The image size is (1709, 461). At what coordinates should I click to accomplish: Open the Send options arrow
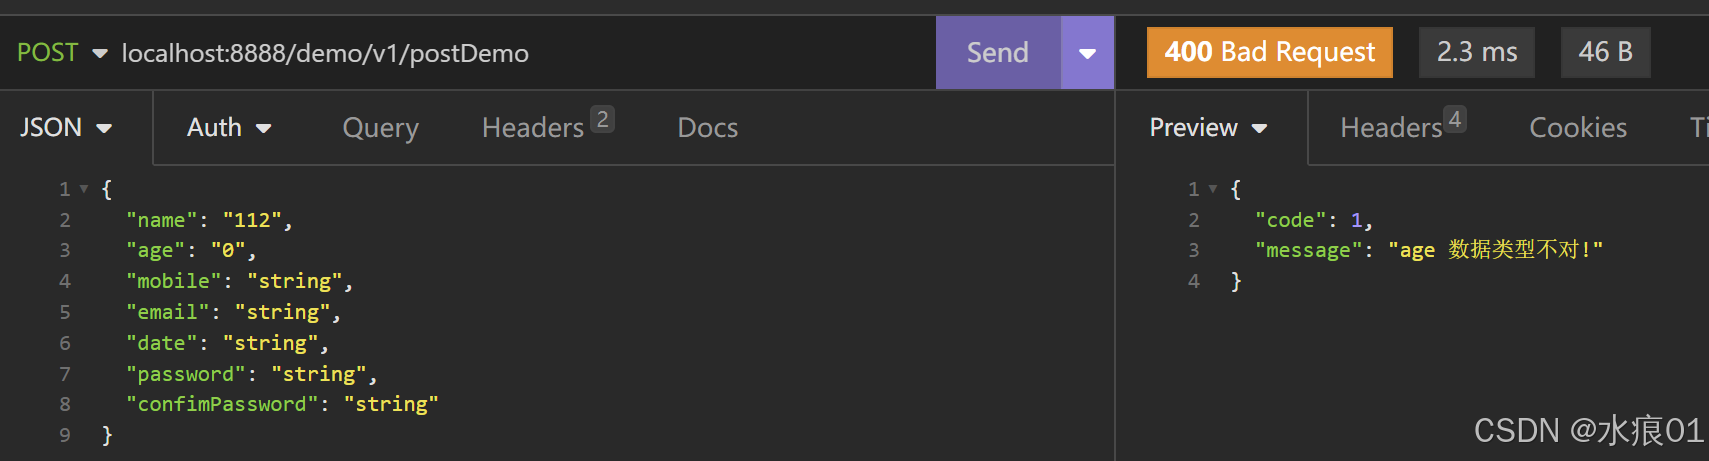tap(1087, 53)
